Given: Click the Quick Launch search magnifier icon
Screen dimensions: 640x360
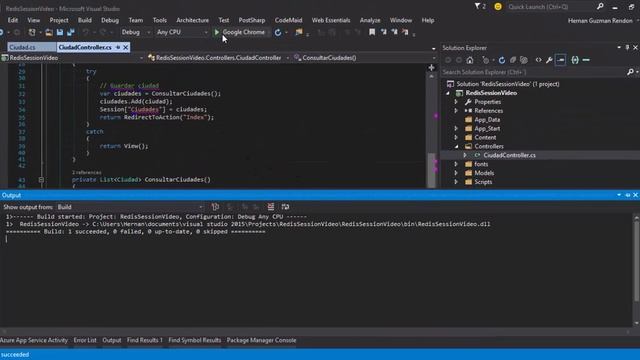Looking at the screenshot, I should point(600,6).
